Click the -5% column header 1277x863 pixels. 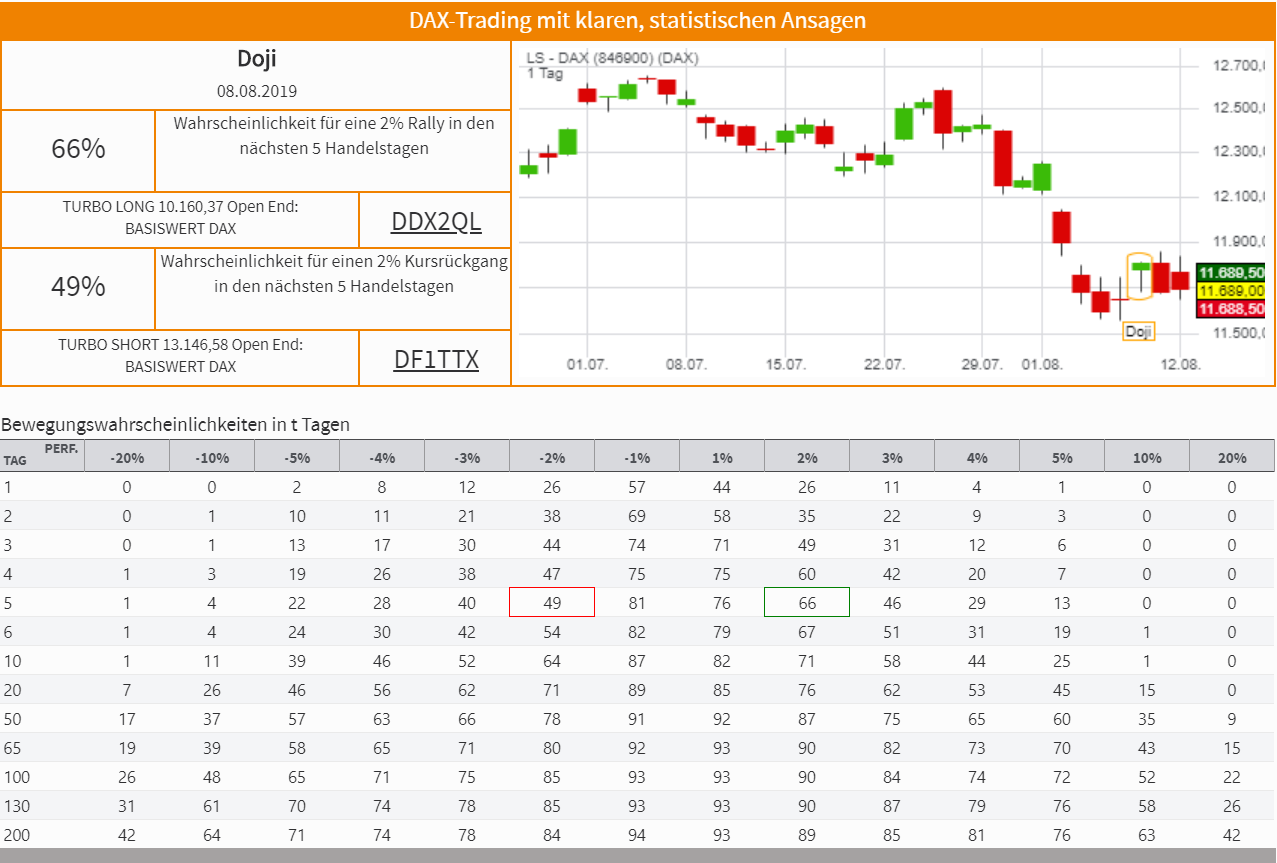coord(297,458)
